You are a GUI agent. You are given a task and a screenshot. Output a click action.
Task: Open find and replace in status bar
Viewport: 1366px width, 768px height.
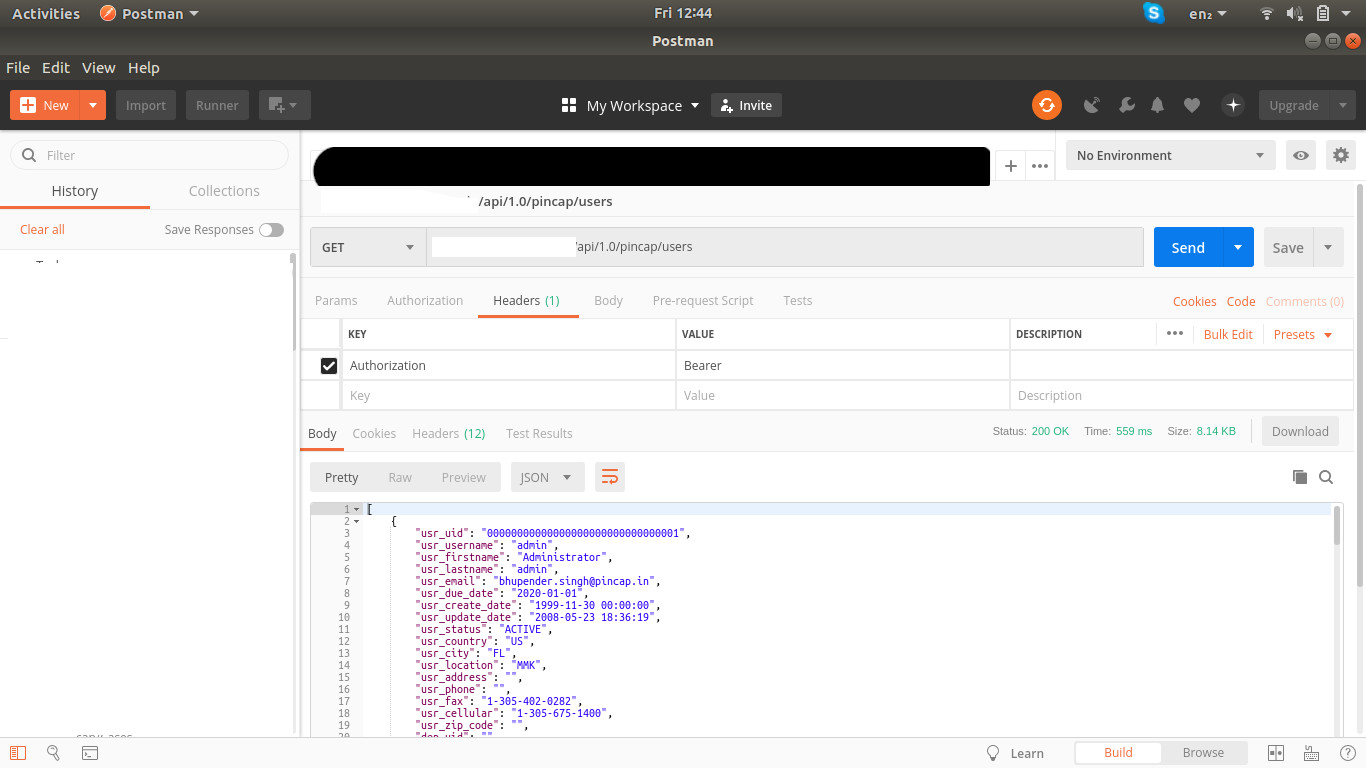[x=54, y=753]
